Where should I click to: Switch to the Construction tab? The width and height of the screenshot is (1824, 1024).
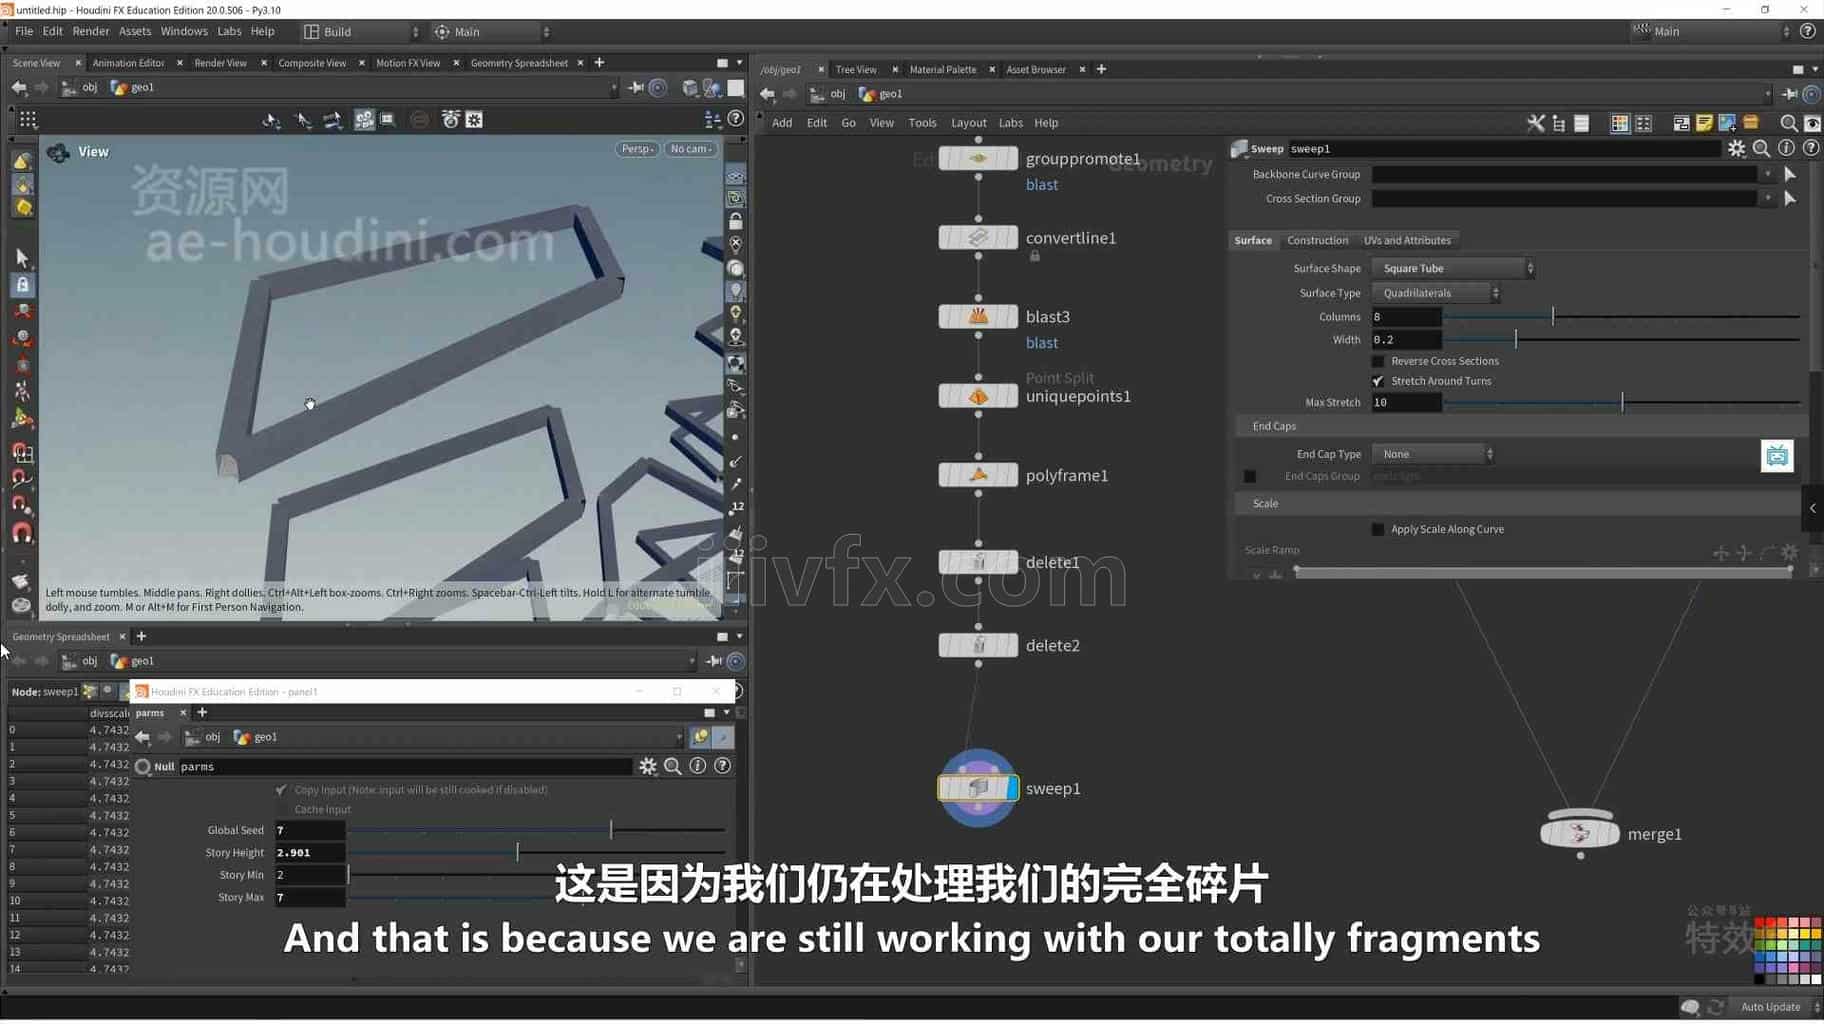pos(1317,240)
